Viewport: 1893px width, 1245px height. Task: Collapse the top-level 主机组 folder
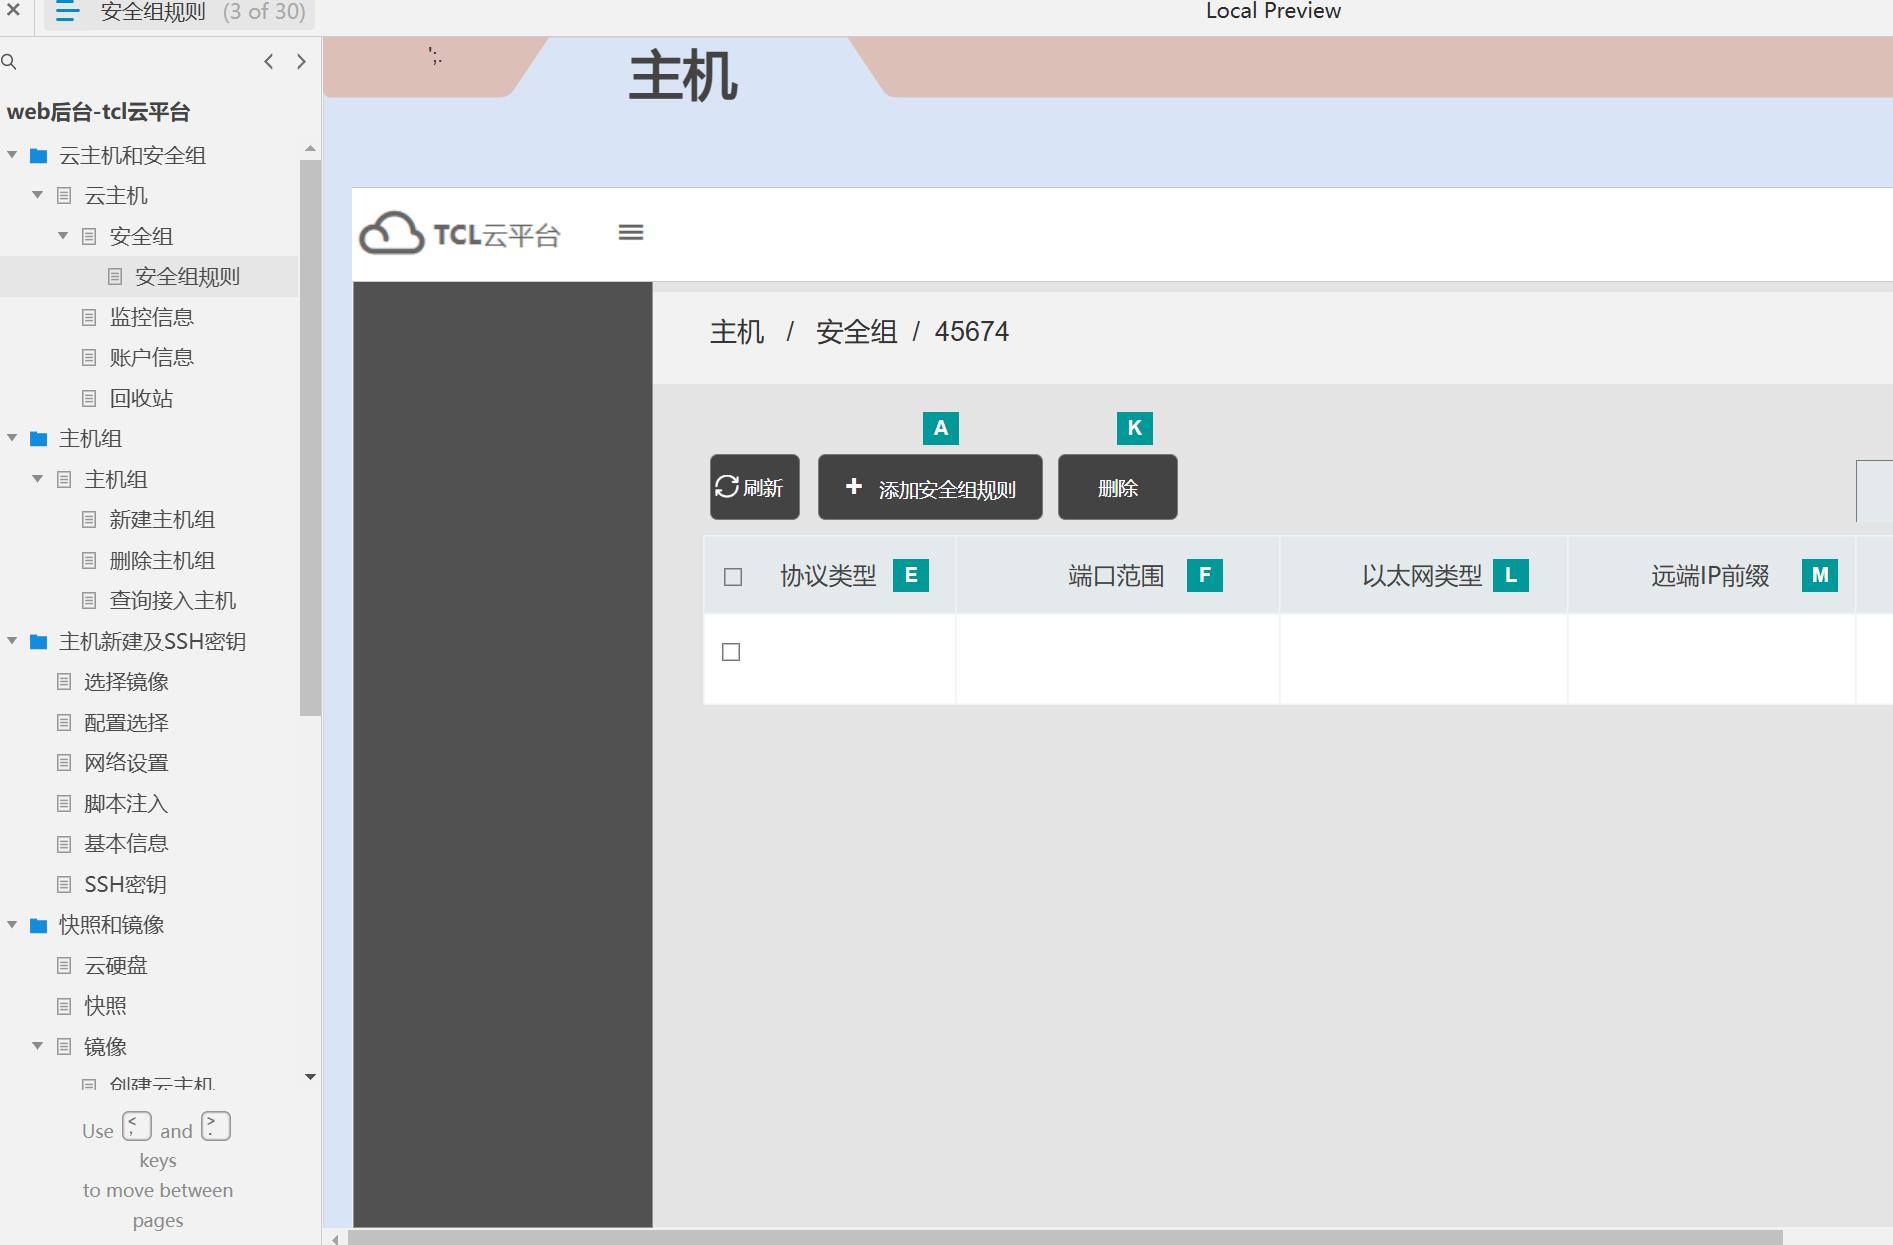(x=12, y=438)
